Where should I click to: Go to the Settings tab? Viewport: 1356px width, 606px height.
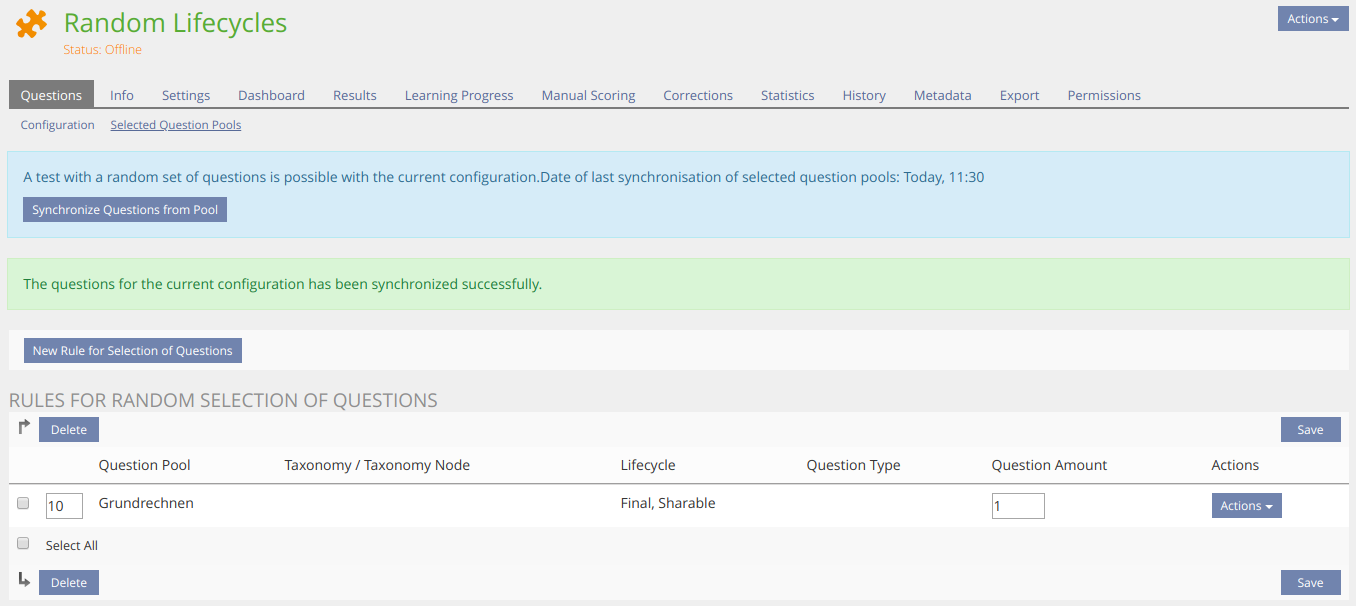(186, 95)
